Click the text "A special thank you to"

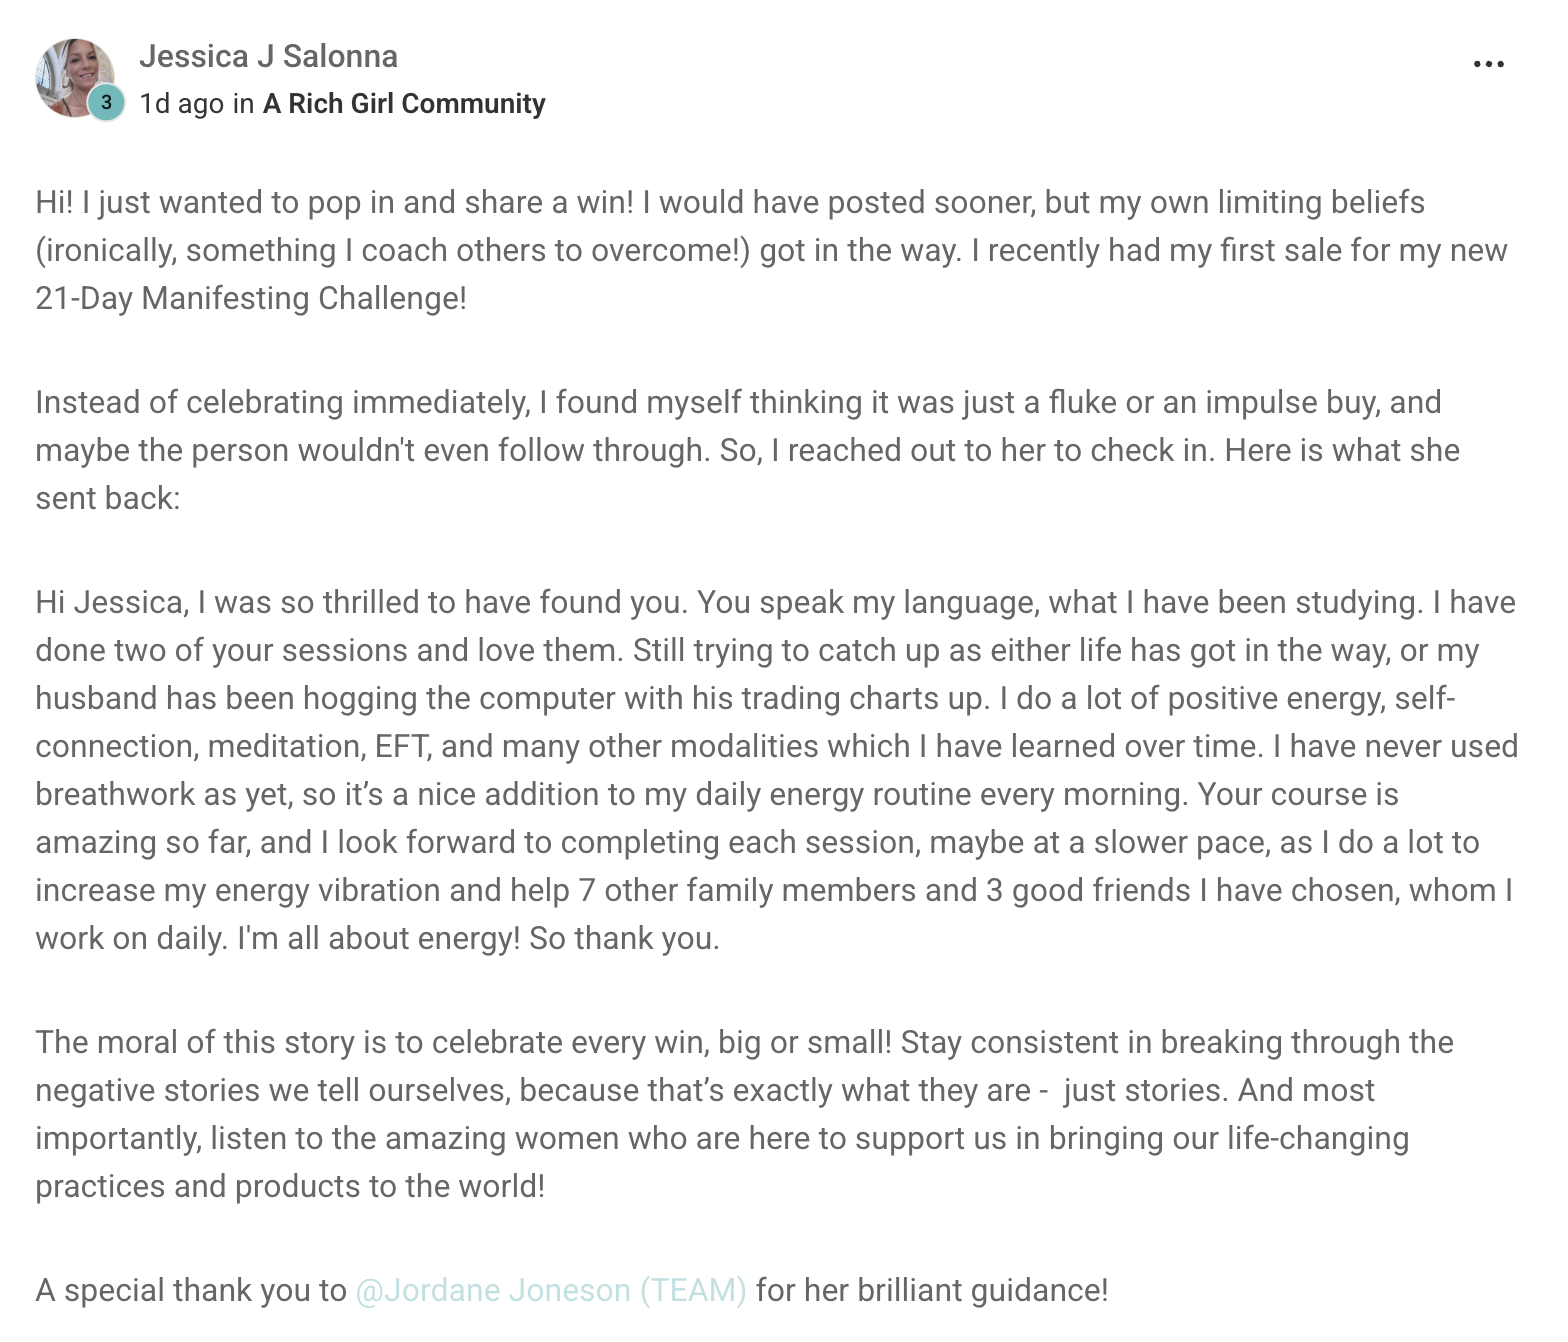point(191,1290)
